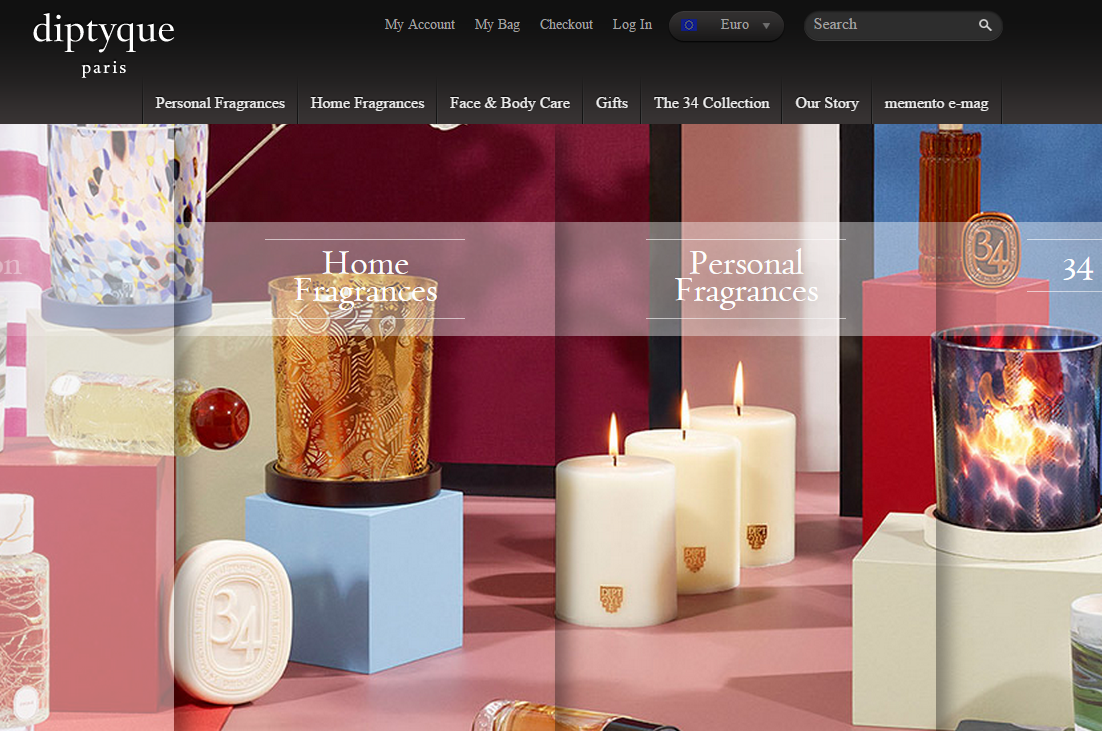1102x731 pixels.
Task: Click Log In link
Action: point(632,25)
